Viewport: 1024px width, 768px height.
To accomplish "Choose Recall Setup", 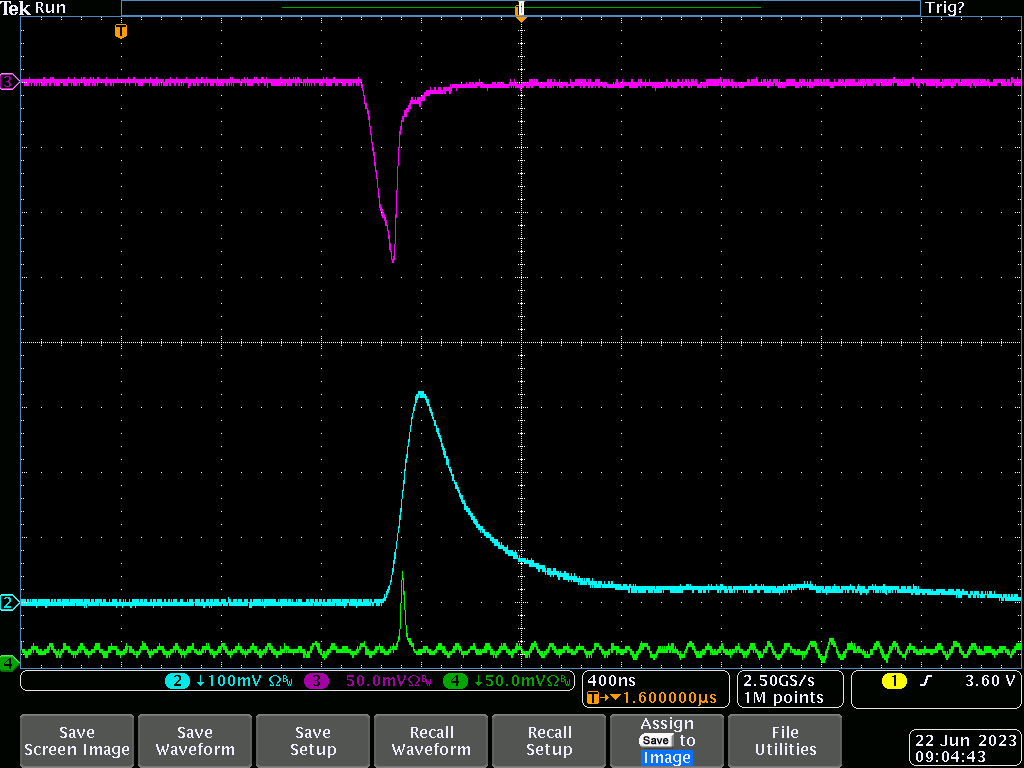I will tap(549, 741).
